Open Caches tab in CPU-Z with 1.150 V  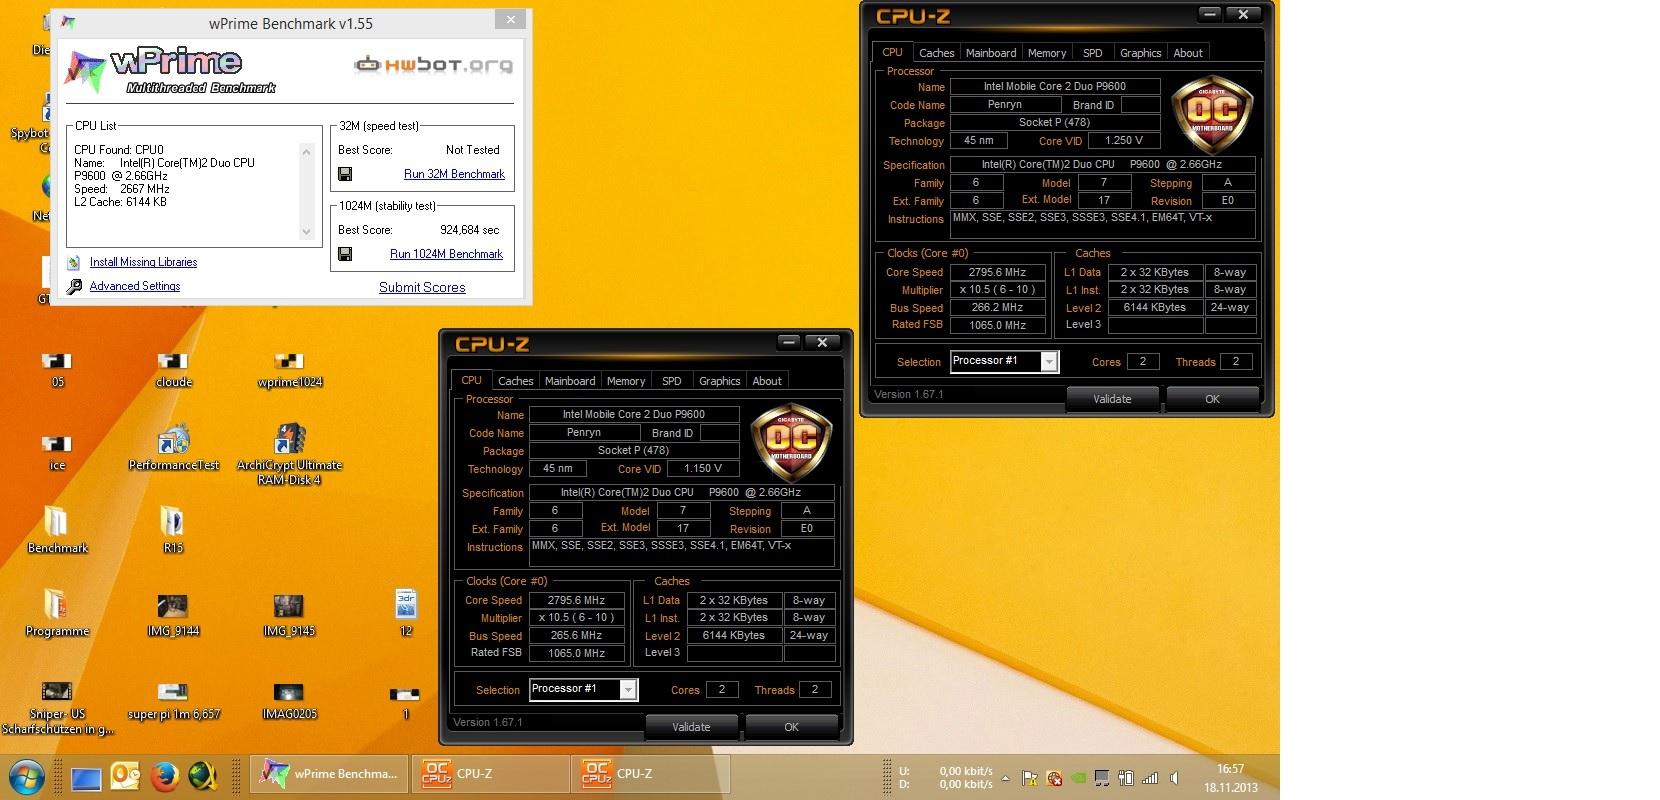click(x=515, y=381)
